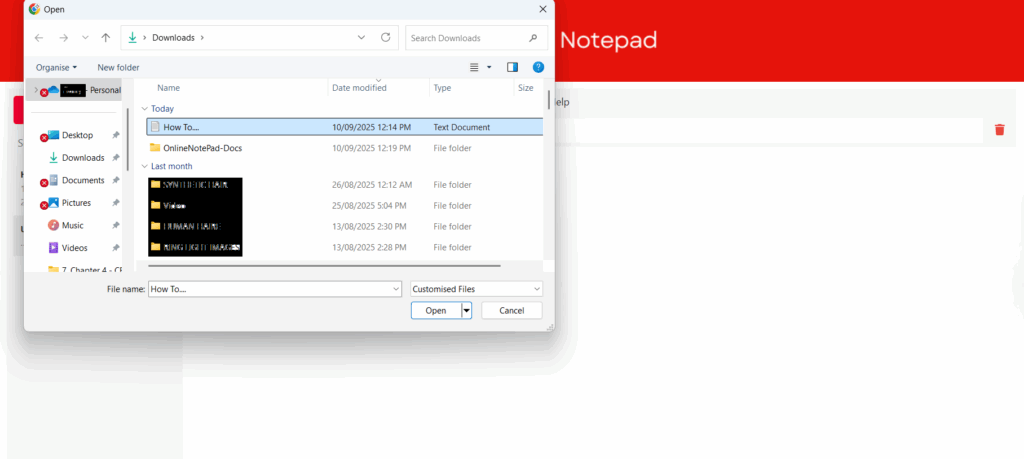Click the Search Downloads field

[468, 38]
